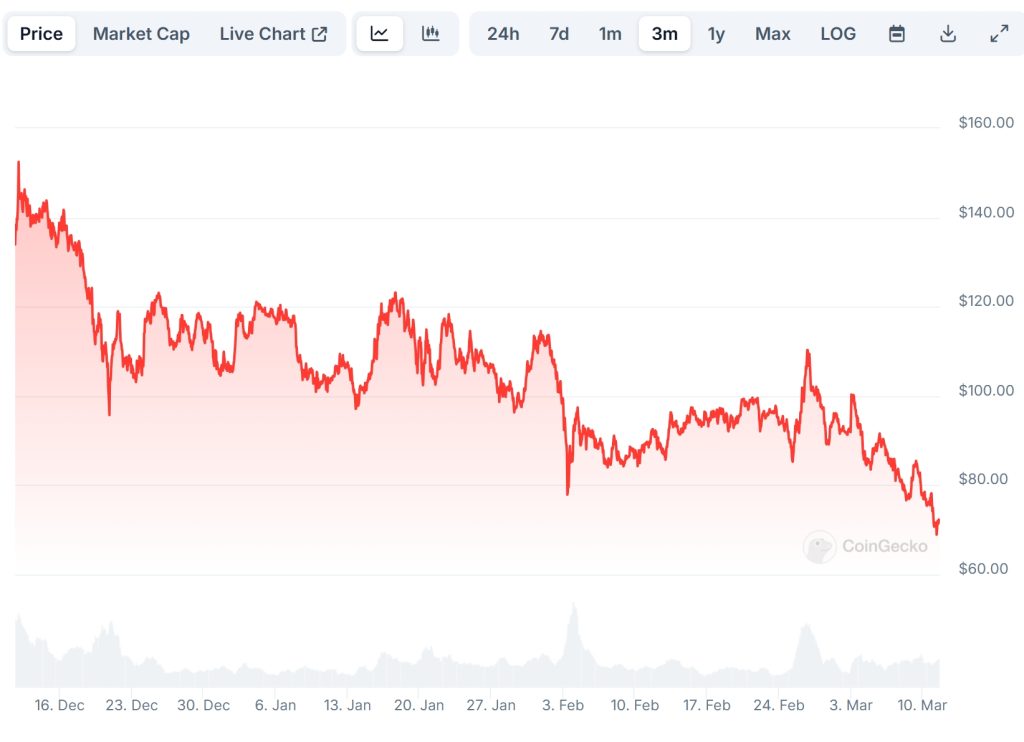Select the 3m time range
Screen dimensions: 1024x742
click(664, 33)
